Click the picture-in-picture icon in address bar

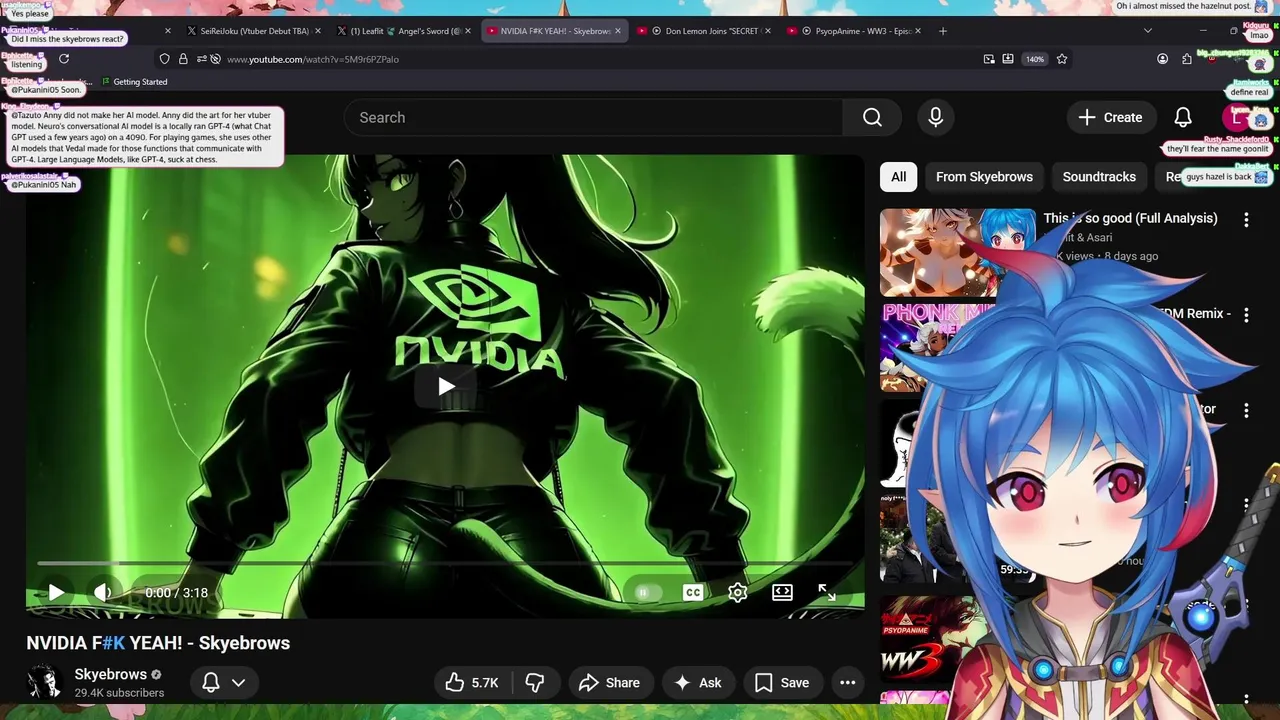click(989, 59)
